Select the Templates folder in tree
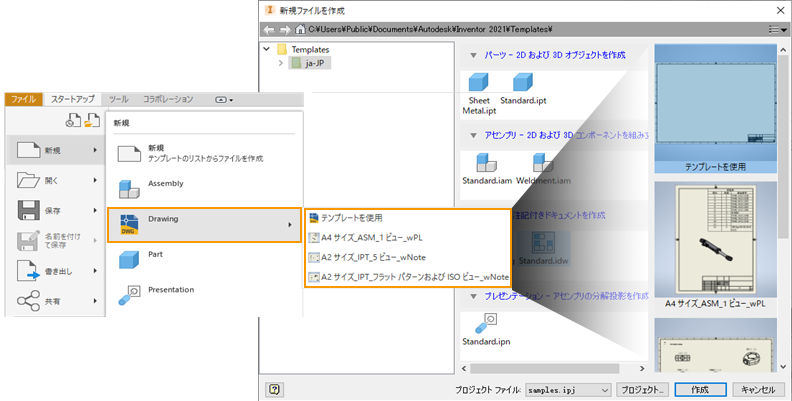Viewport: 792px width, 401px height. [x=304, y=49]
